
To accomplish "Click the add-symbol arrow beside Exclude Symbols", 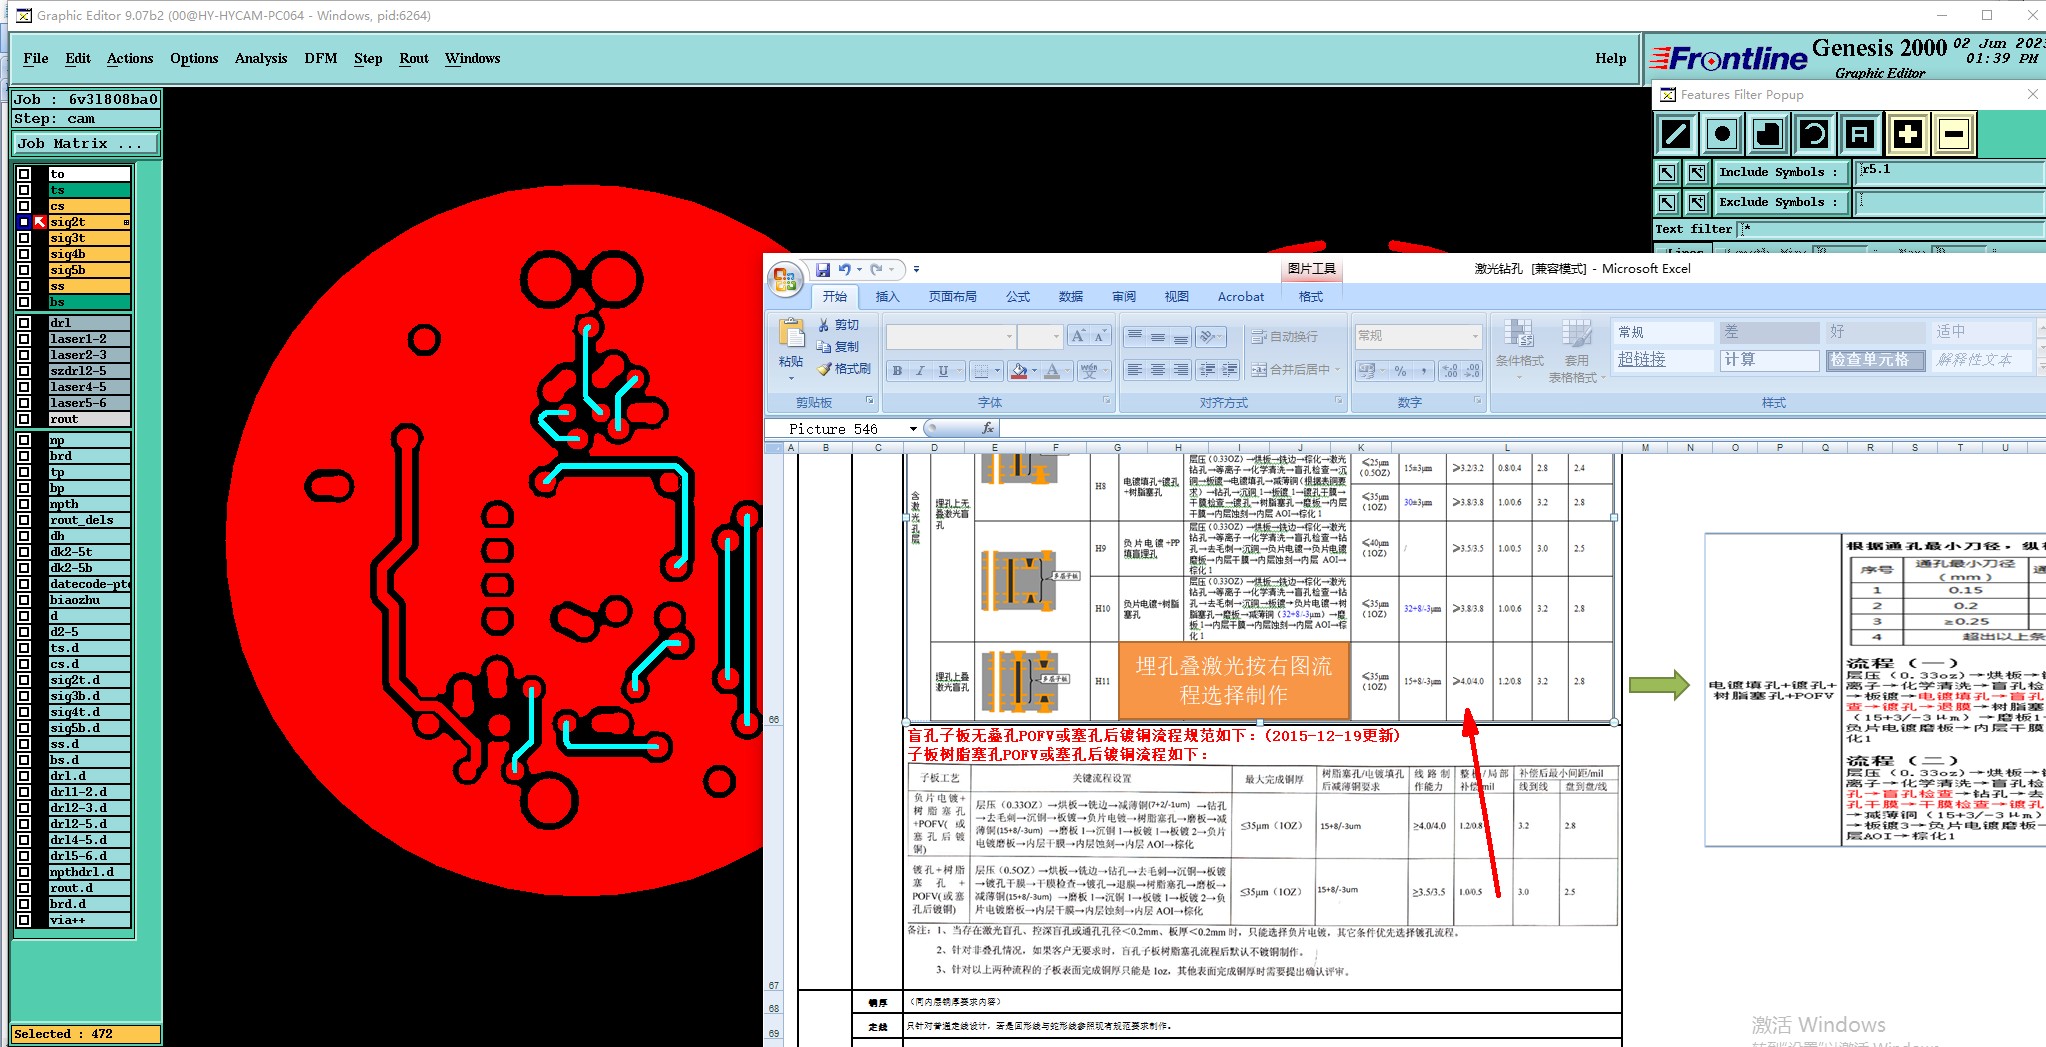I will [1697, 203].
